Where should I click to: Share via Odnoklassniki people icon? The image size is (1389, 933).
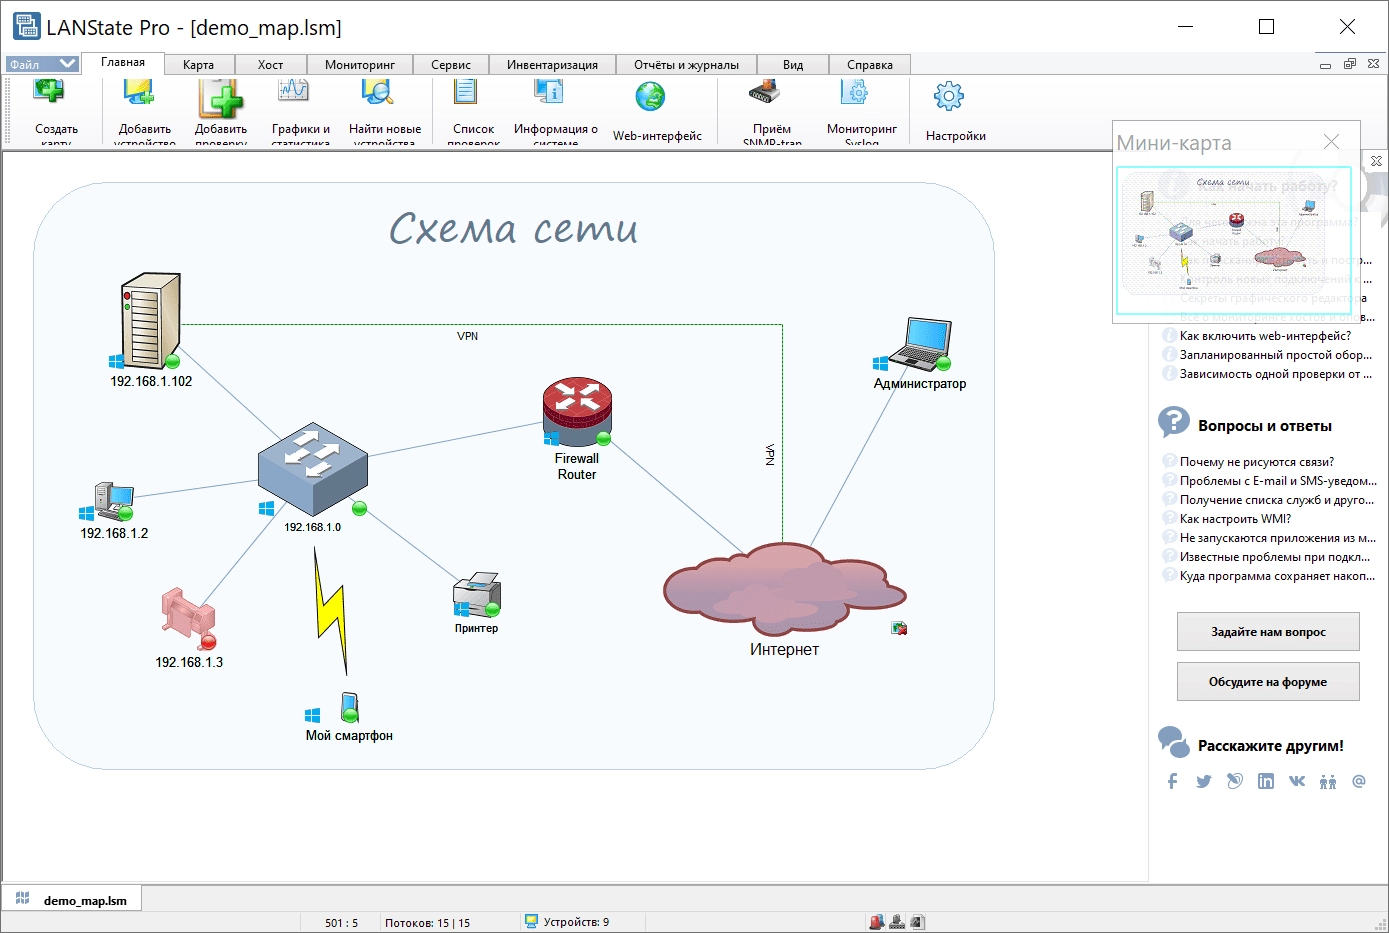coord(1328,781)
